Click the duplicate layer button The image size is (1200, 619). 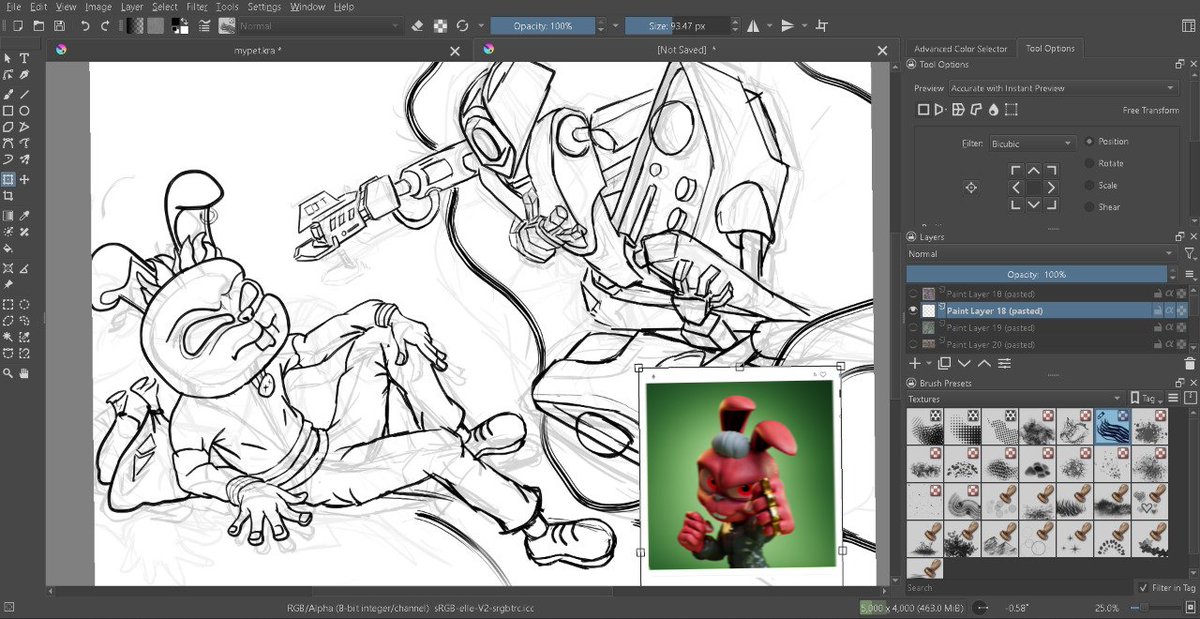click(944, 364)
